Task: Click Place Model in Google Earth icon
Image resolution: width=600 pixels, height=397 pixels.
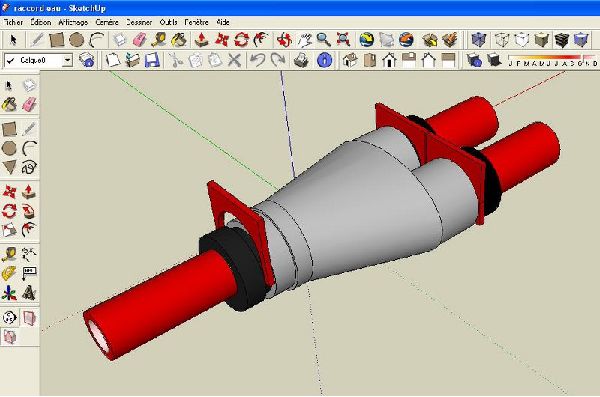Action: 406,40
